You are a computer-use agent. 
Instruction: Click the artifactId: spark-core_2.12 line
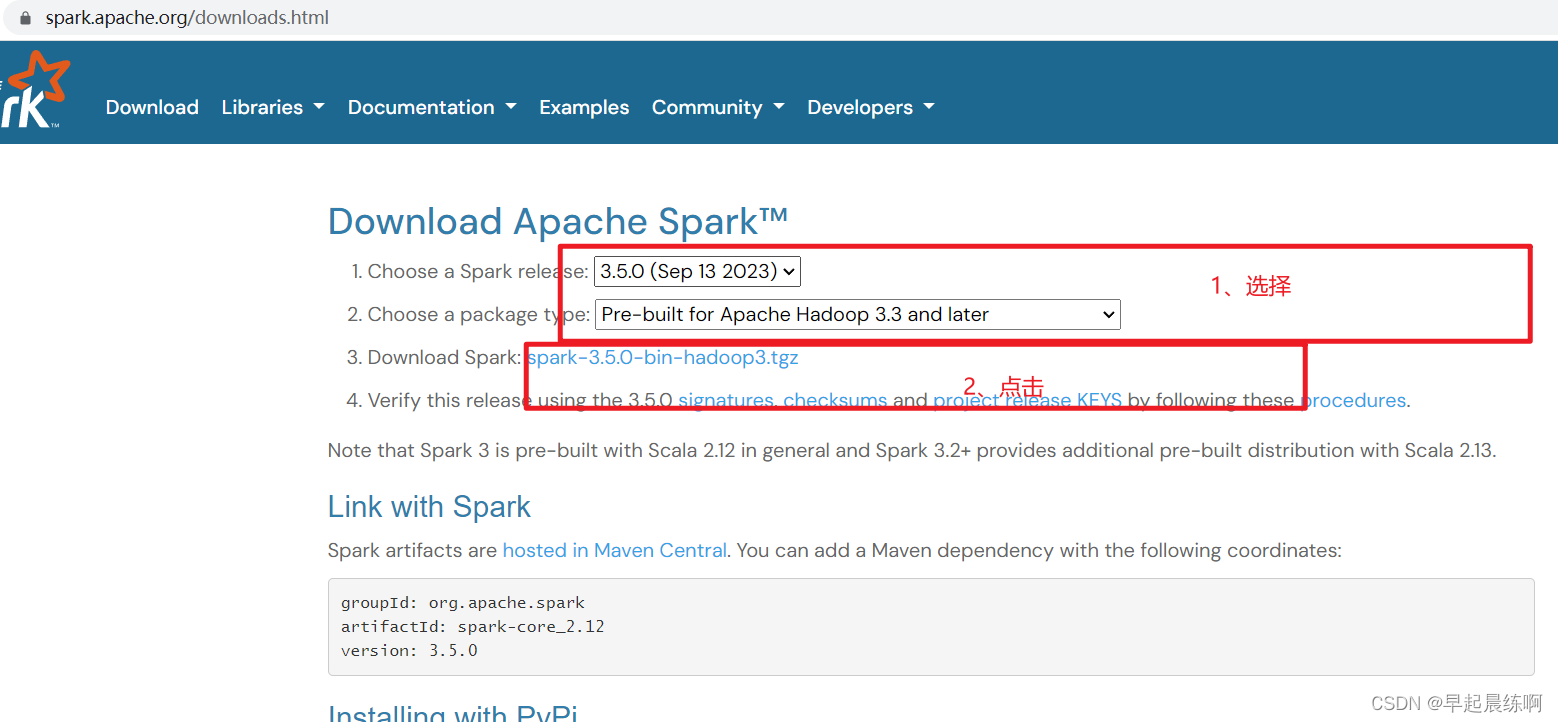473,627
